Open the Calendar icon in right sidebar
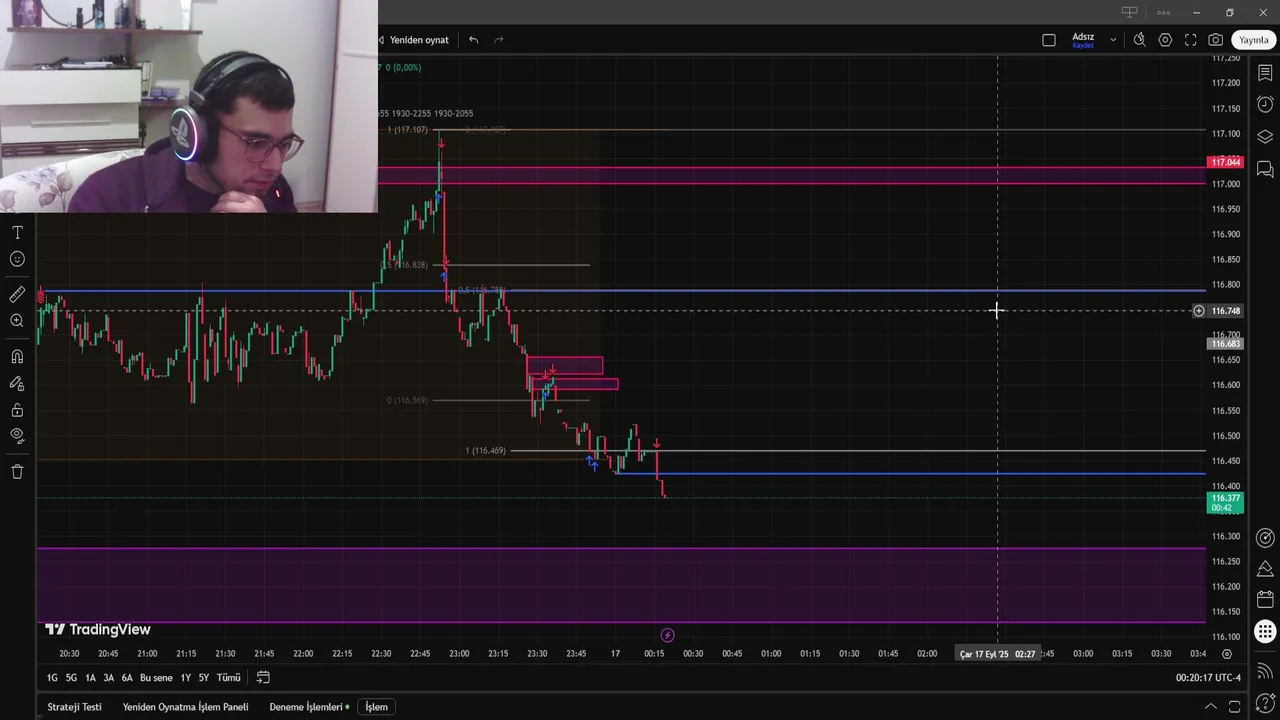The height and width of the screenshot is (720, 1280). pos(1265,600)
